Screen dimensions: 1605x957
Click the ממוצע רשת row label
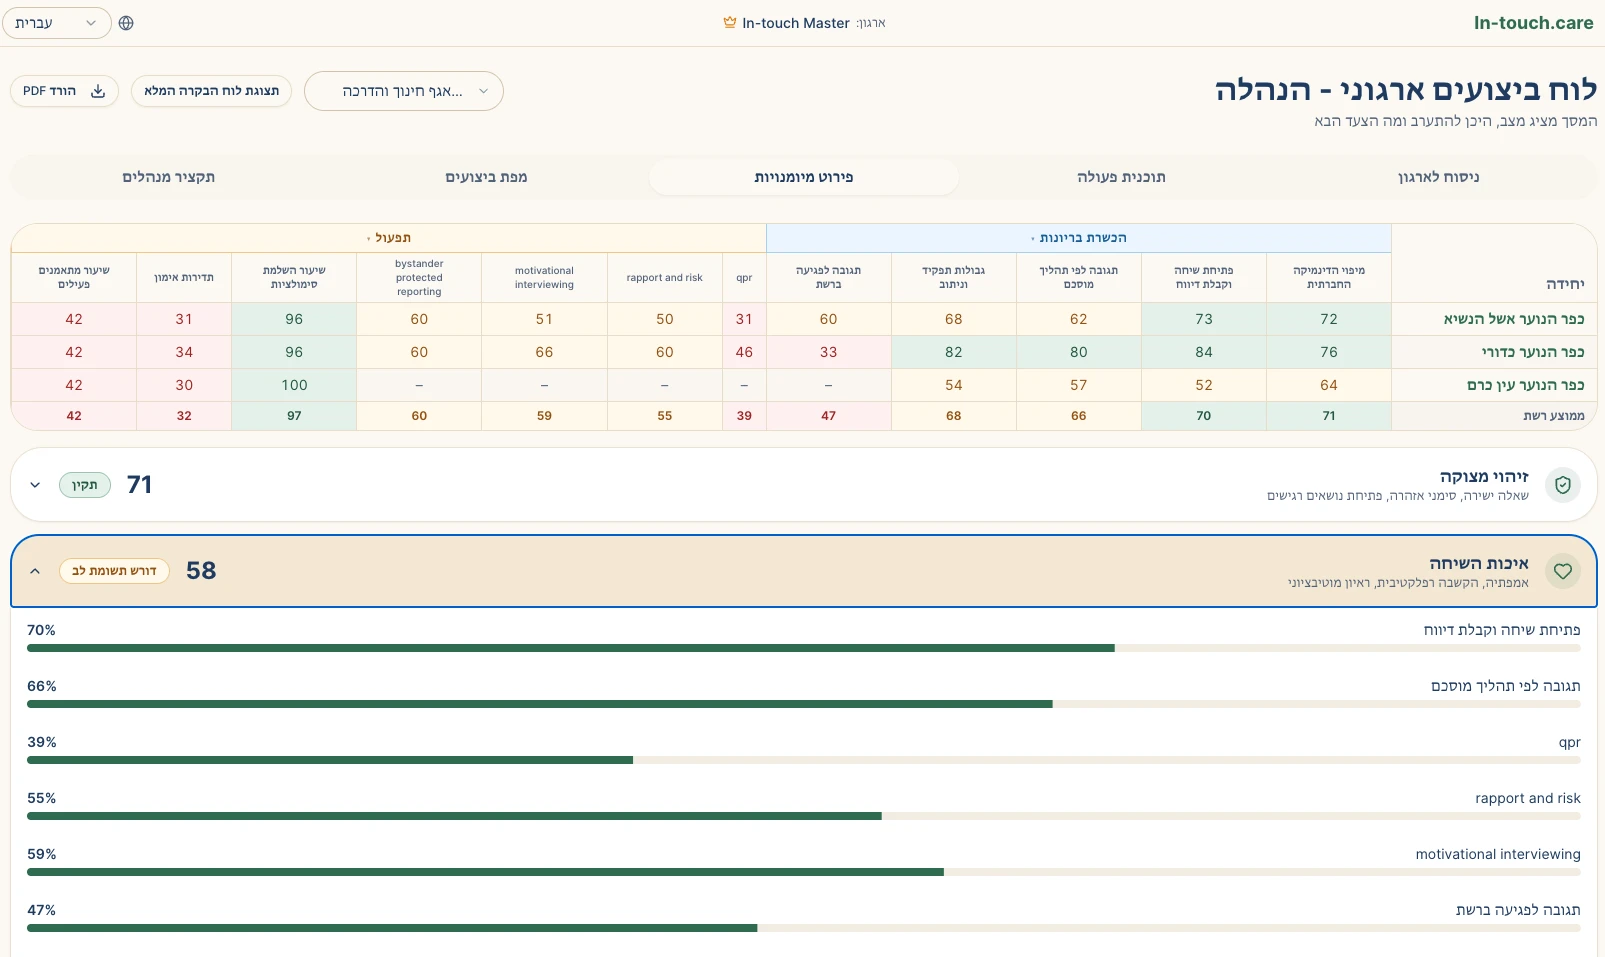[1553, 416]
